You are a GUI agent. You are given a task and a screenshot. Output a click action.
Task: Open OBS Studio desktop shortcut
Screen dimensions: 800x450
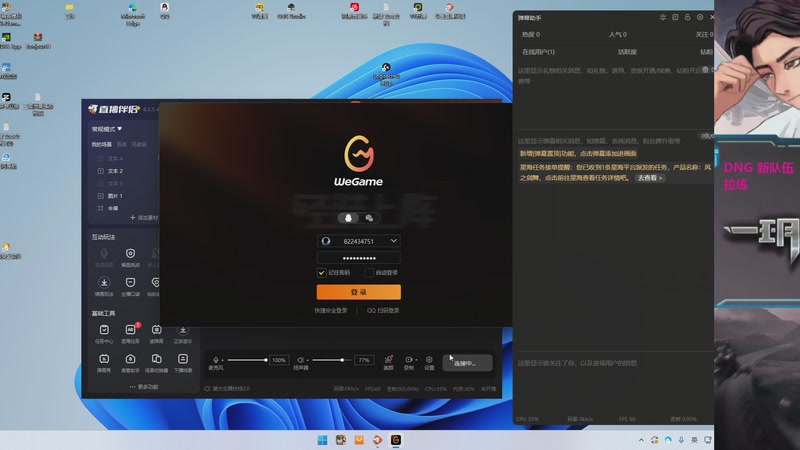[x=291, y=11]
